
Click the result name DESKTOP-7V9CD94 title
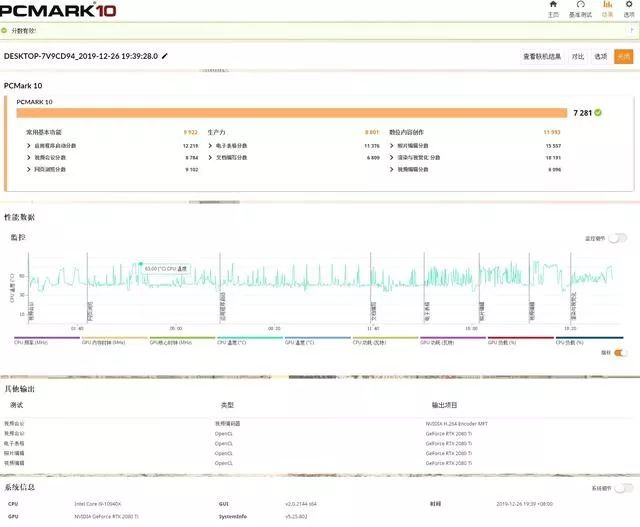click(81, 56)
